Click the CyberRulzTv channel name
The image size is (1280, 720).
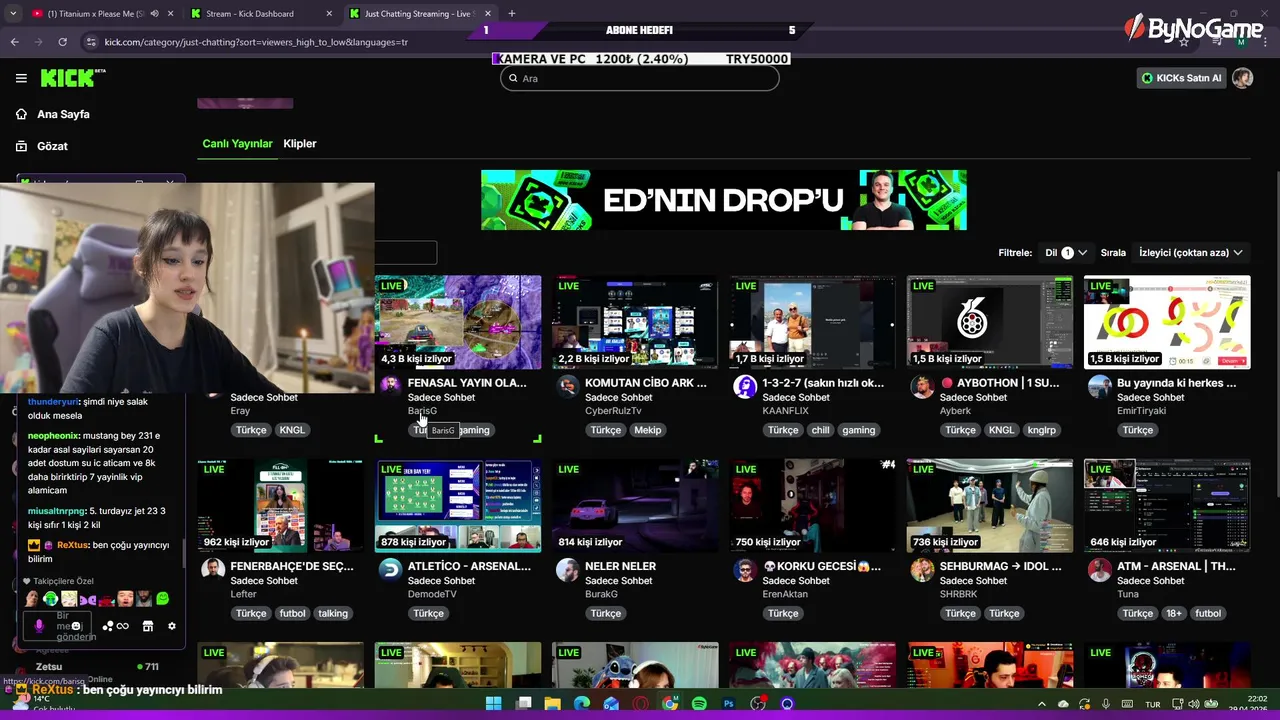(x=613, y=411)
